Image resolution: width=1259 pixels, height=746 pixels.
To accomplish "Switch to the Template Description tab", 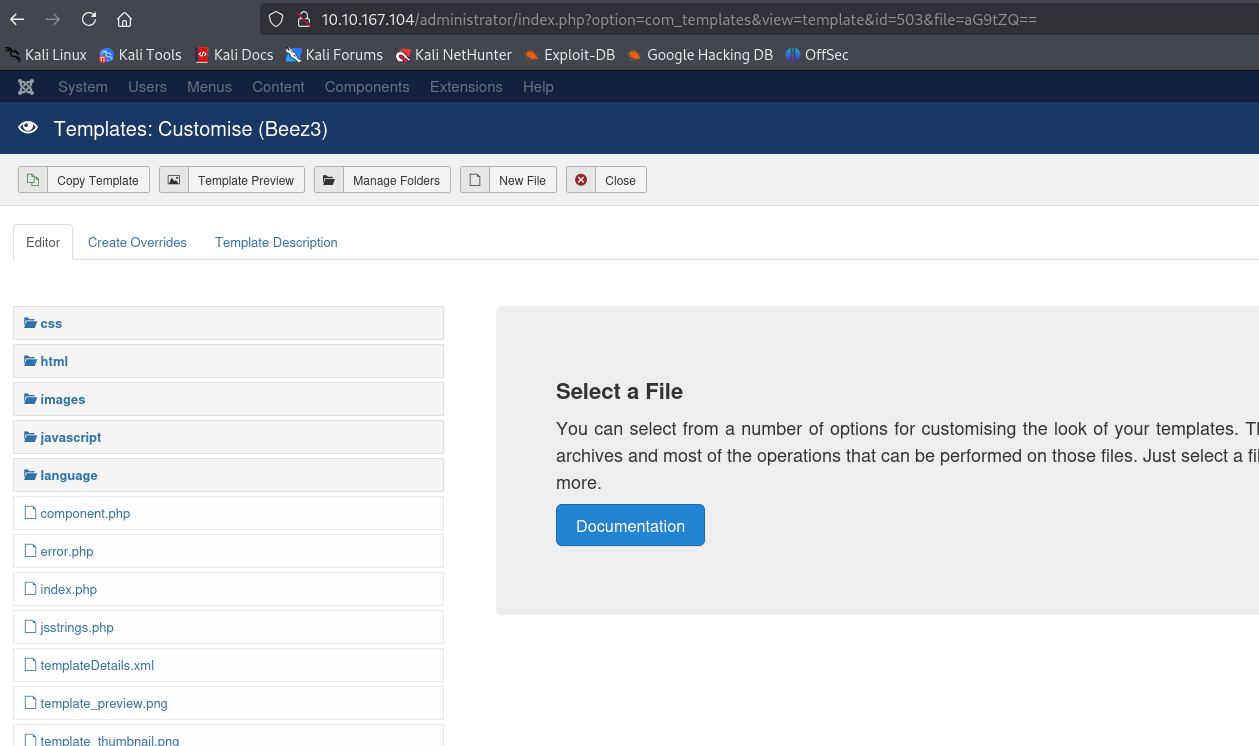I will click(x=276, y=242).
